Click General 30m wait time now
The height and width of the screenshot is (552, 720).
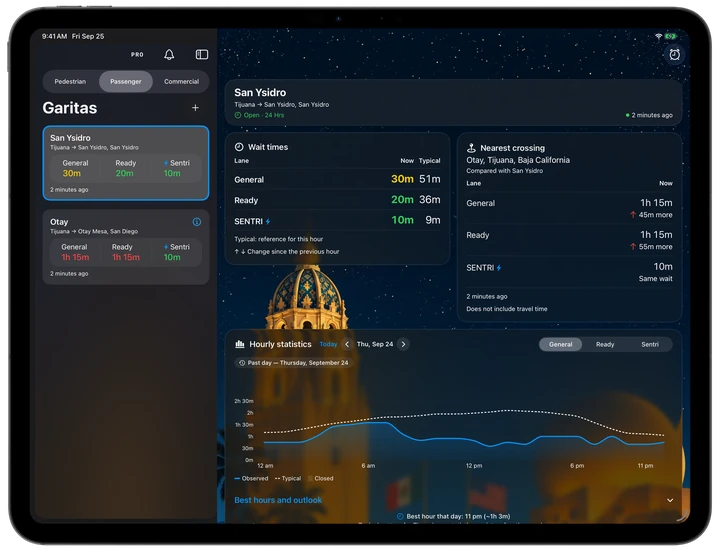[402, 179]
